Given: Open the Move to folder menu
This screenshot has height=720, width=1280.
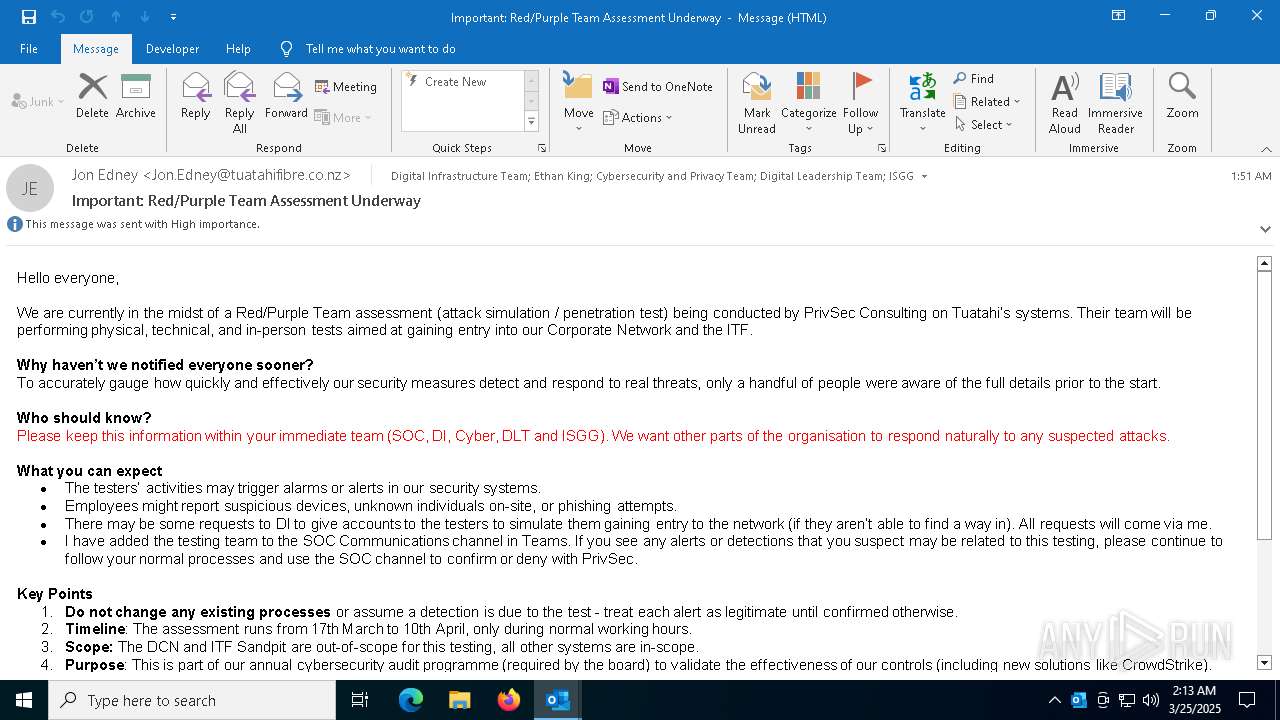Looking at the screenshot, I should (579, 103).
